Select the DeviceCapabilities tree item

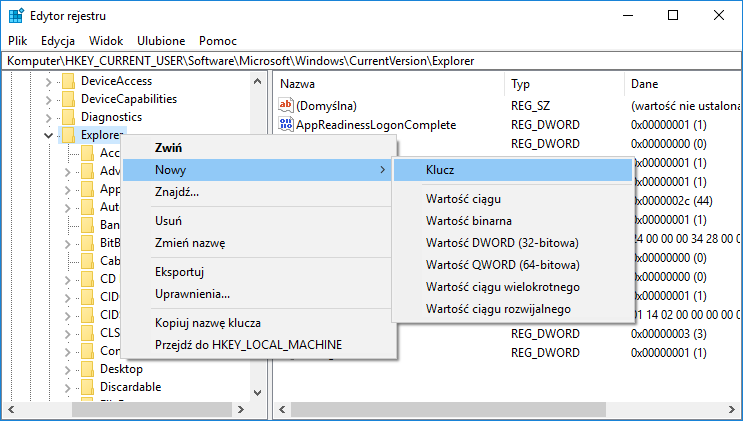[x=129, y=99]
